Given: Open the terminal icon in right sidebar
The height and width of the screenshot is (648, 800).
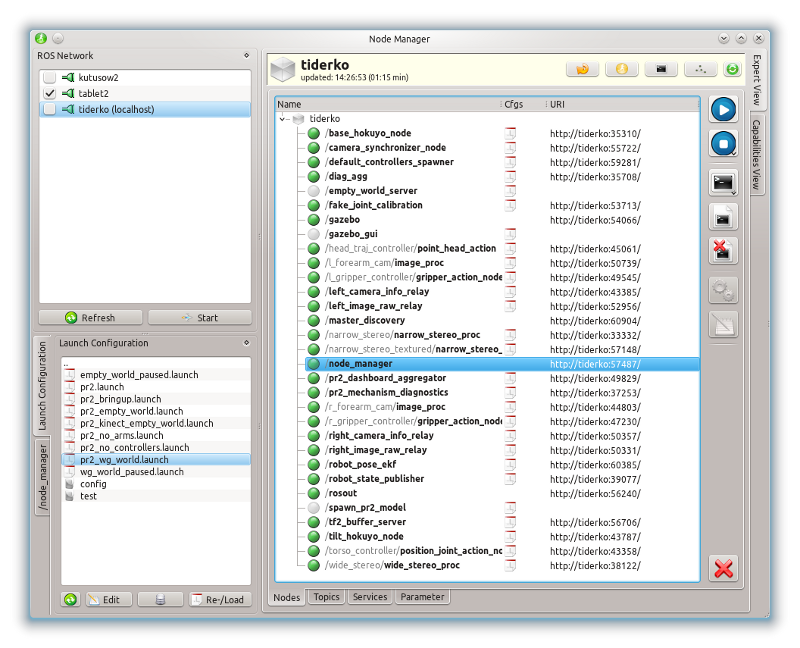Looking at the screenshot, I should [x=723, y=181].
